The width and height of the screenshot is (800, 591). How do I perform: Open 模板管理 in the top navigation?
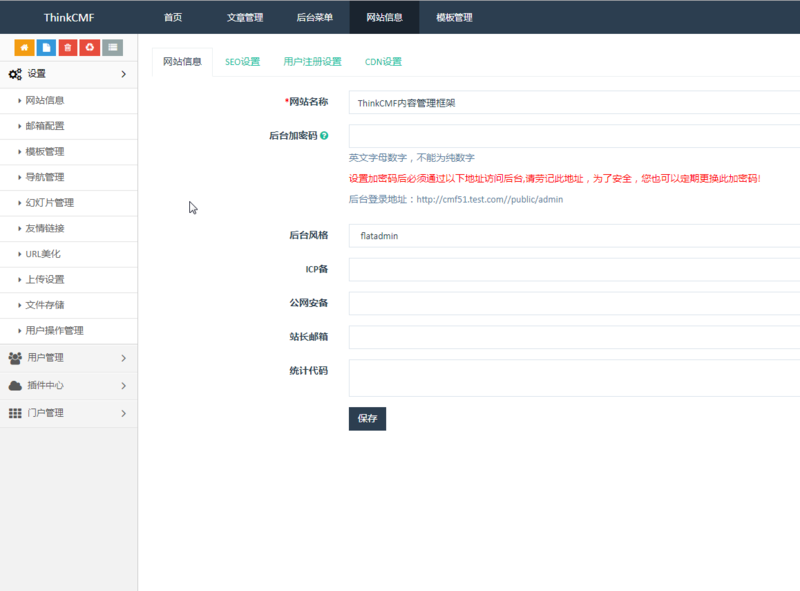[x=454, y=17]
